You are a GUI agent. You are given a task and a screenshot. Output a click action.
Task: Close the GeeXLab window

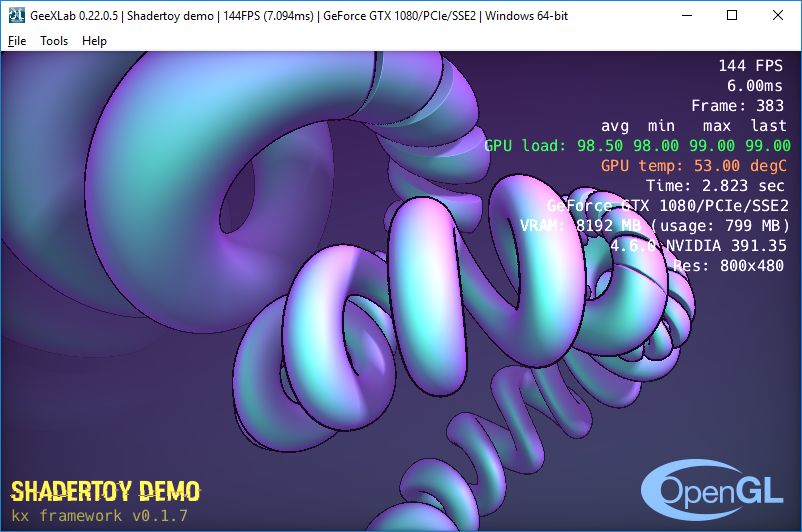pyautogui.click(x=778, y=15)
